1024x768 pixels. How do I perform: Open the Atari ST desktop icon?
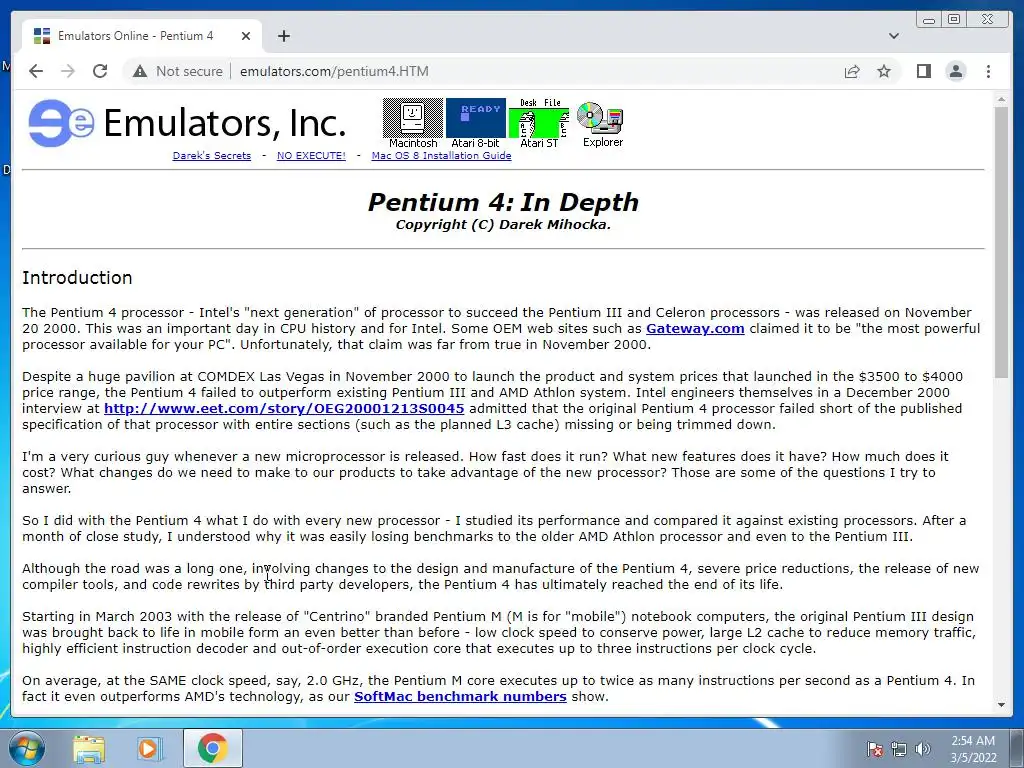pyautogui.click(x=539, y=123)
